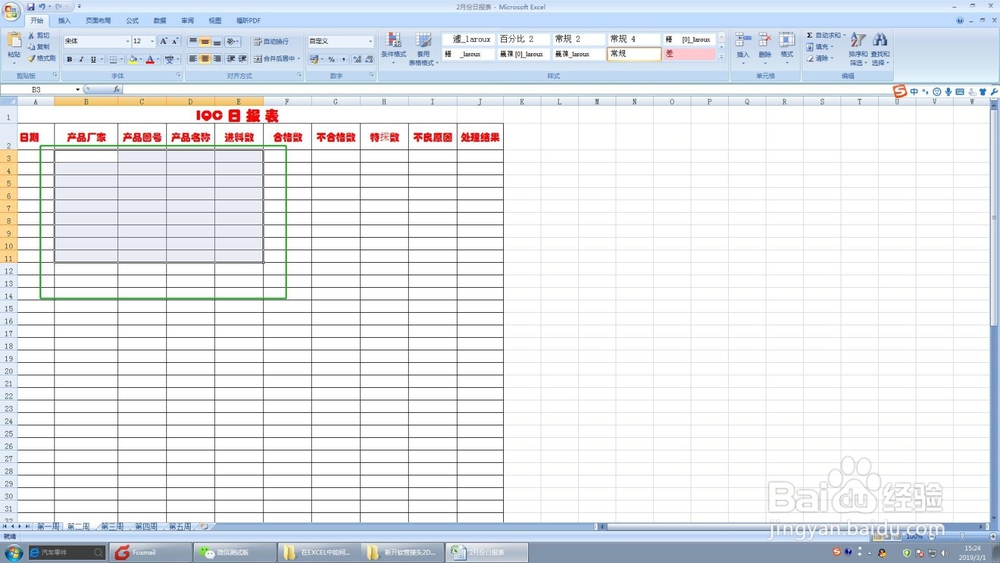Apply top vertical alignment

pyautogui.click(x=193, y=41)
